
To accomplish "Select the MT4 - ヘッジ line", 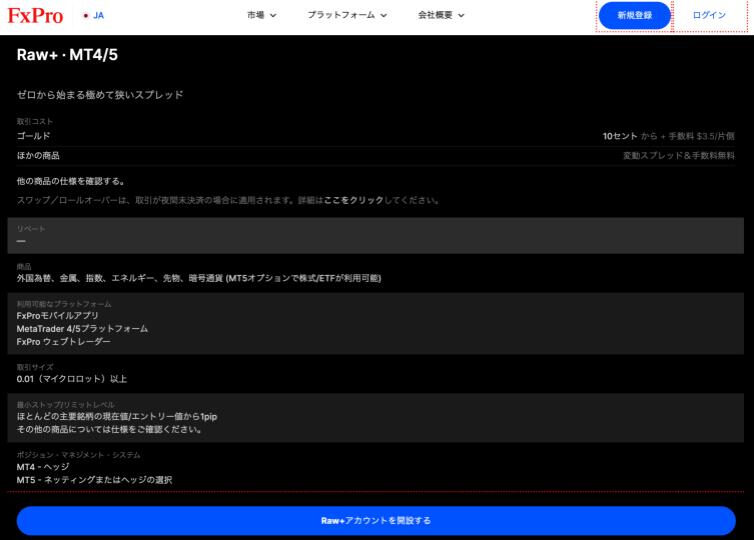I will [x=43, y=467].
